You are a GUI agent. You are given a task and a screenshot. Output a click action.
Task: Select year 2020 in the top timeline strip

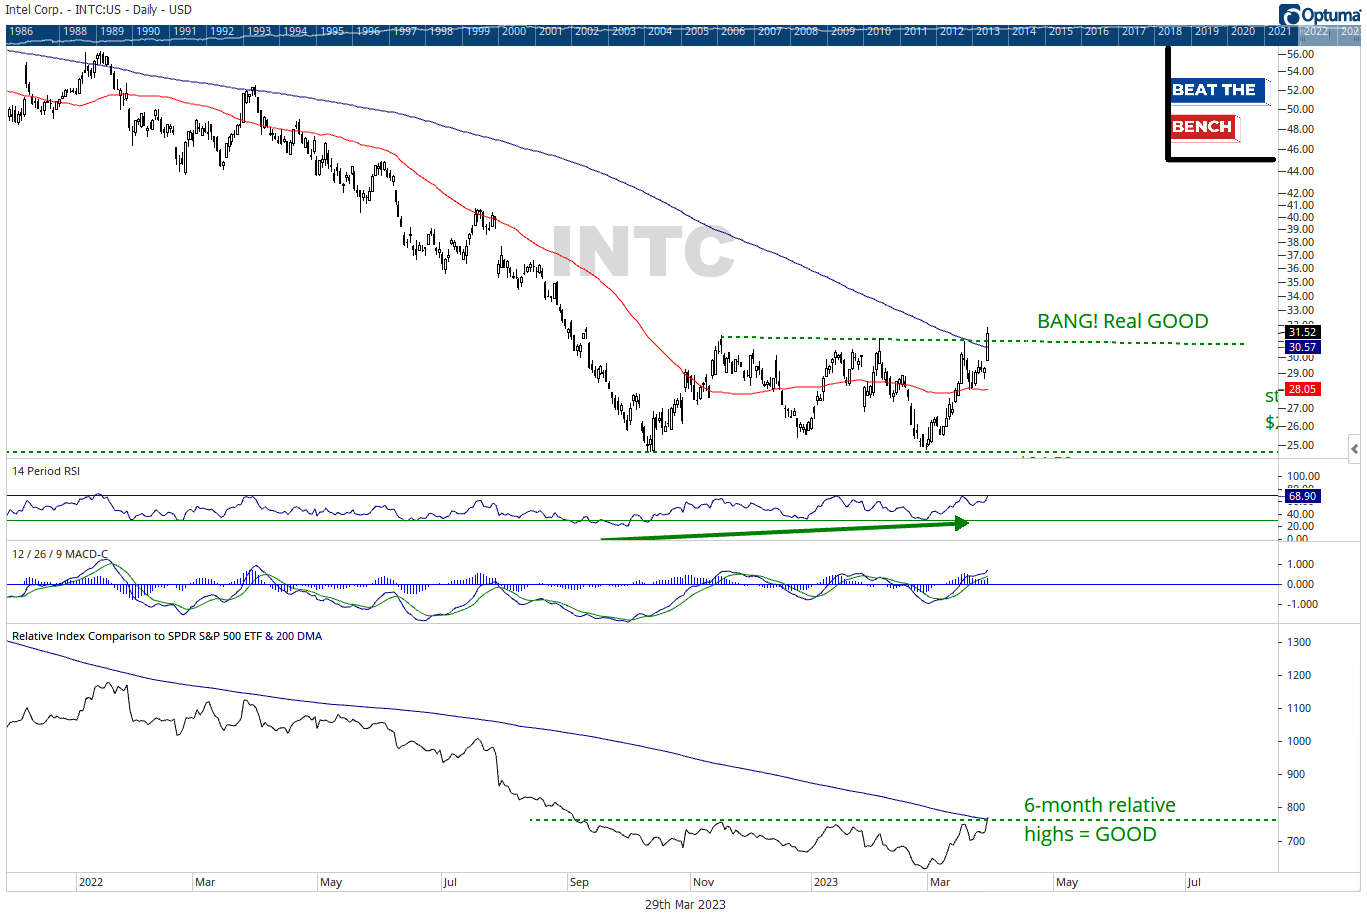[x=1243, y=31]
